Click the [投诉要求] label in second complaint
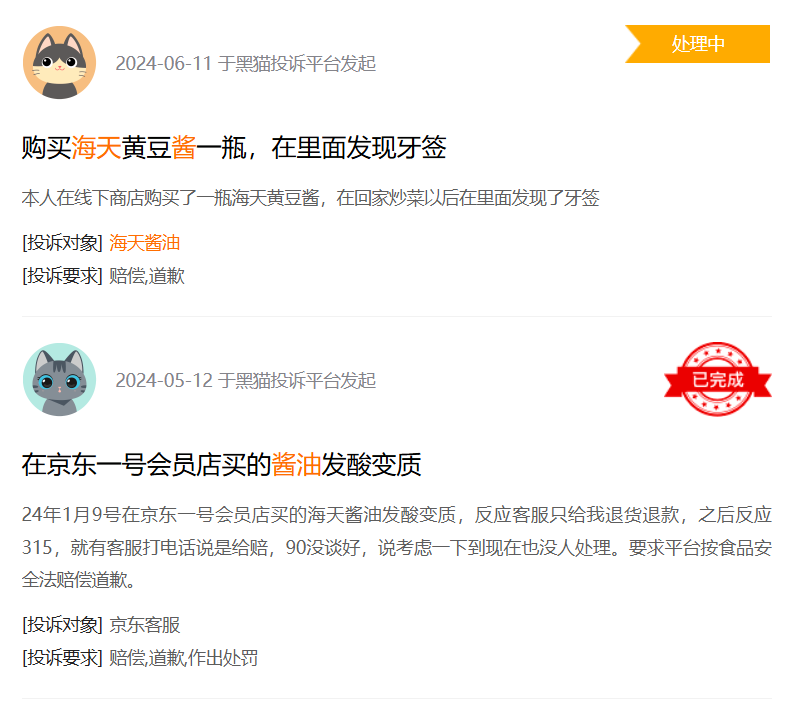Viewport: 792px width, 701px height. (x=62, y=658)
